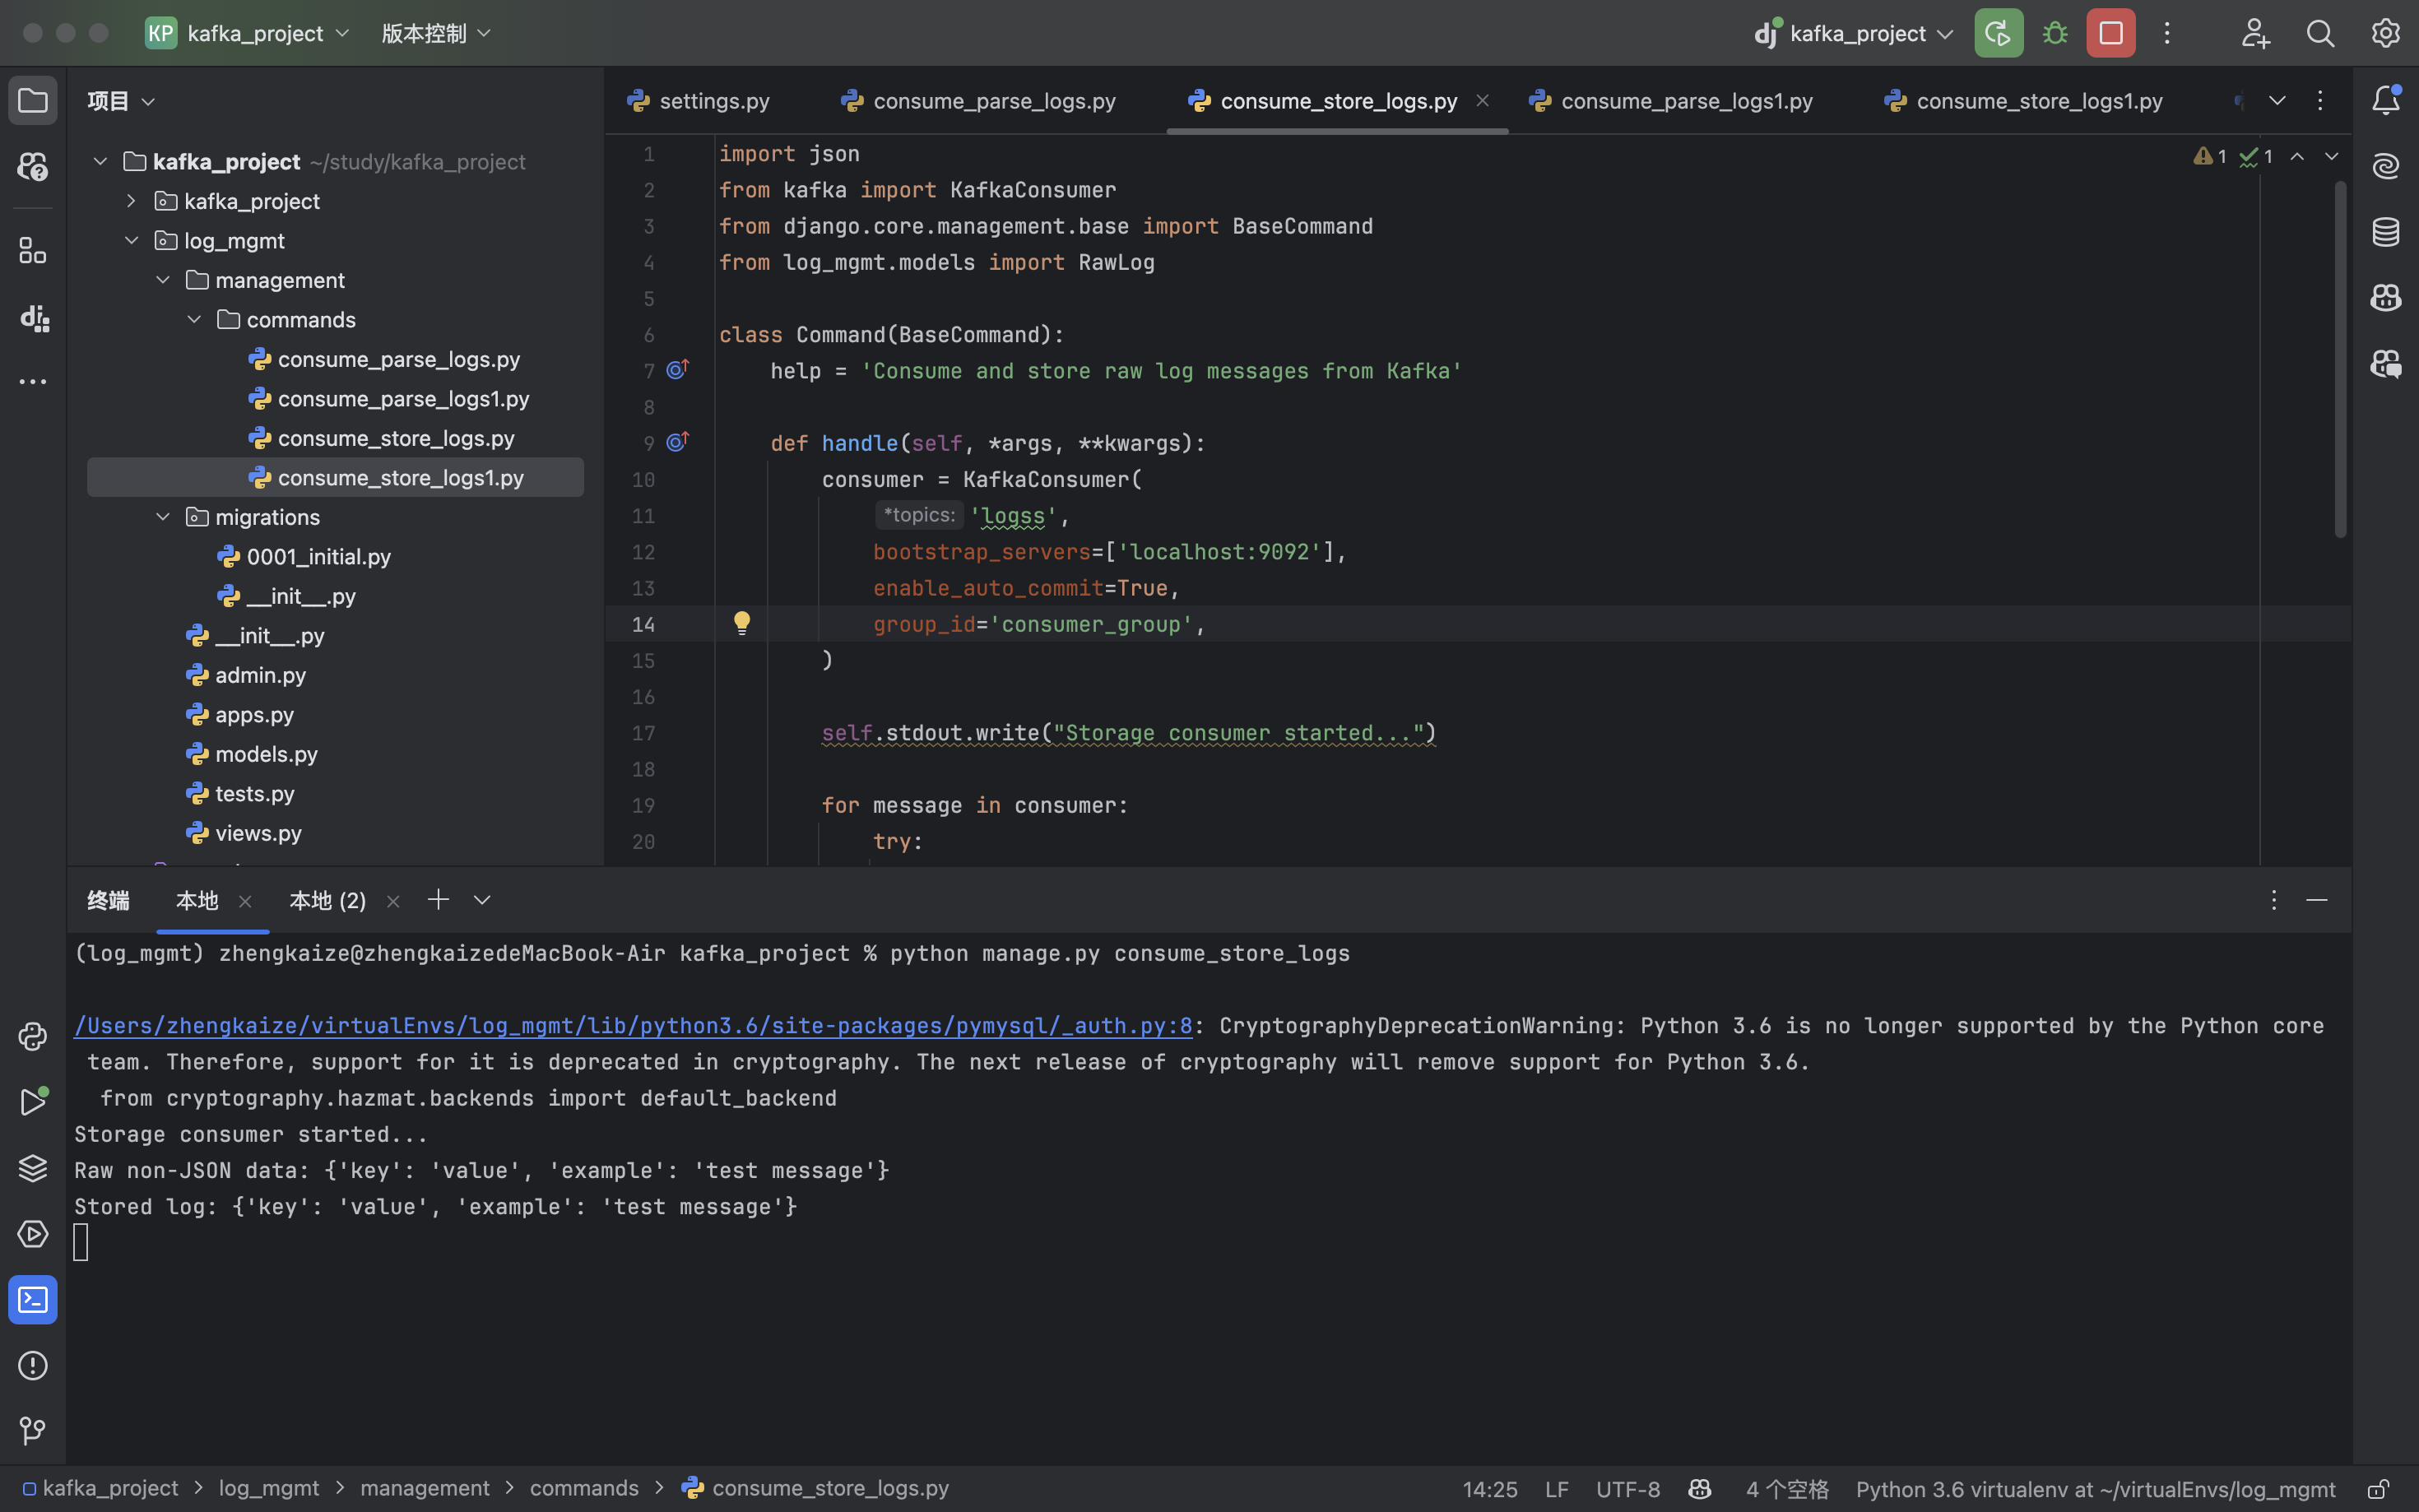This screenshot has width=2419, height=1512.
Task: Toggle the read-only lock in status bar
Action: point(2378,1489)
